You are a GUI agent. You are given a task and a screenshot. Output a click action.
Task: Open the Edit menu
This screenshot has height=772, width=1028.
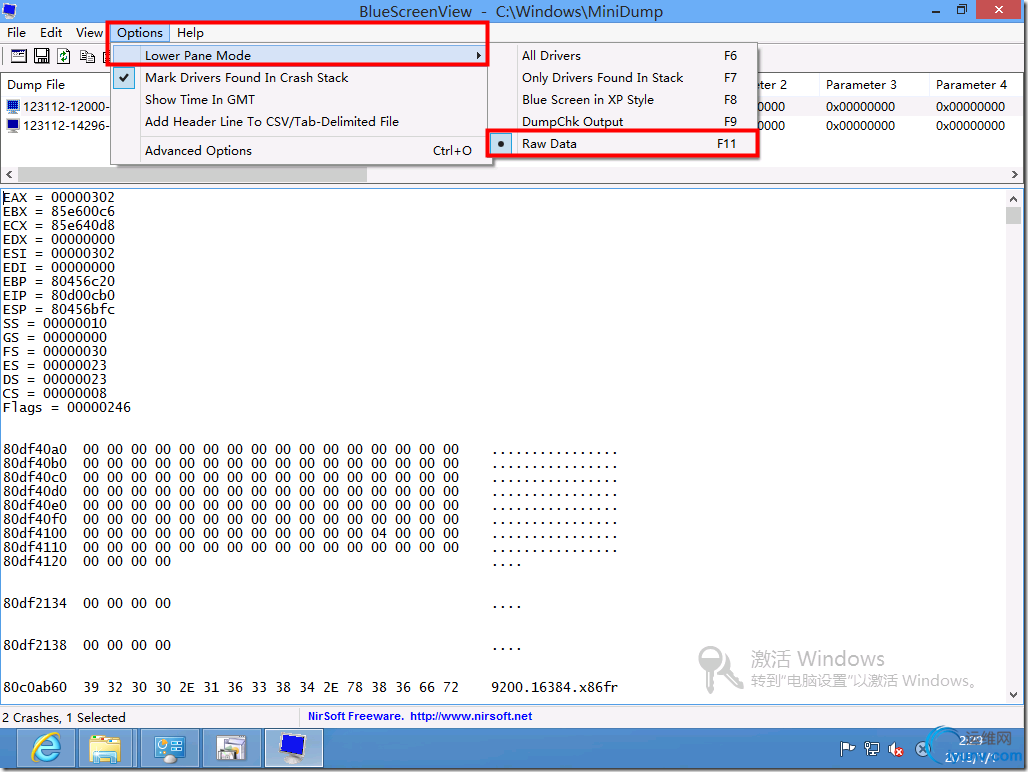point(50,32)
